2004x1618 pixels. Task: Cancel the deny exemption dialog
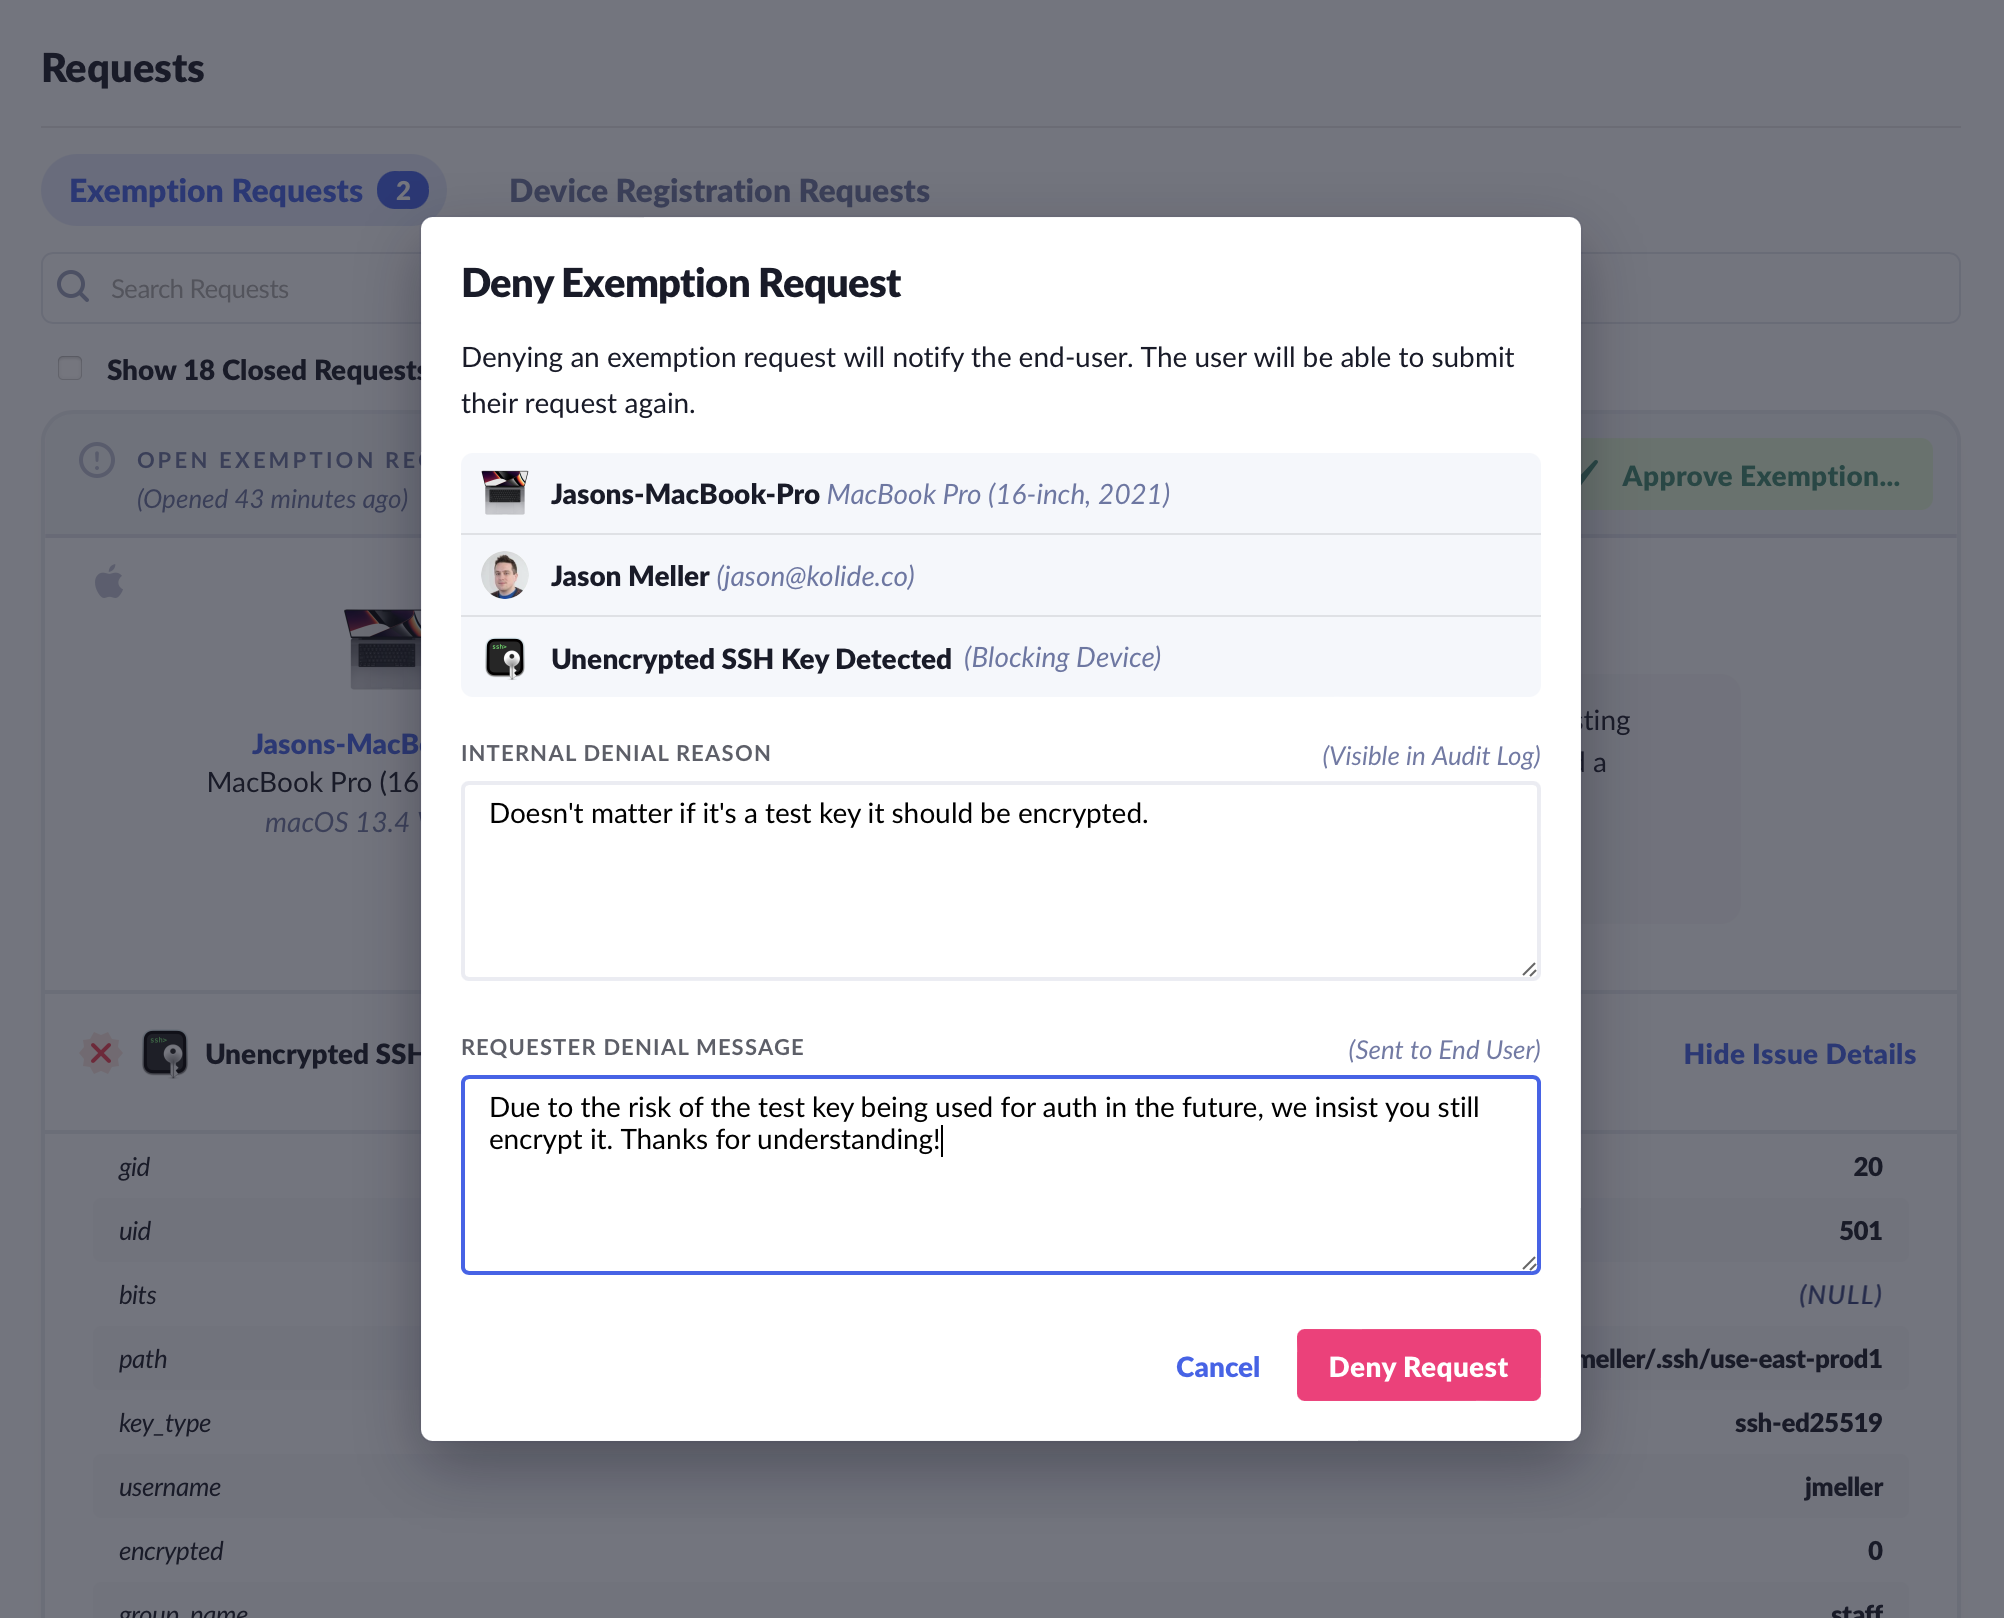1217,1366
